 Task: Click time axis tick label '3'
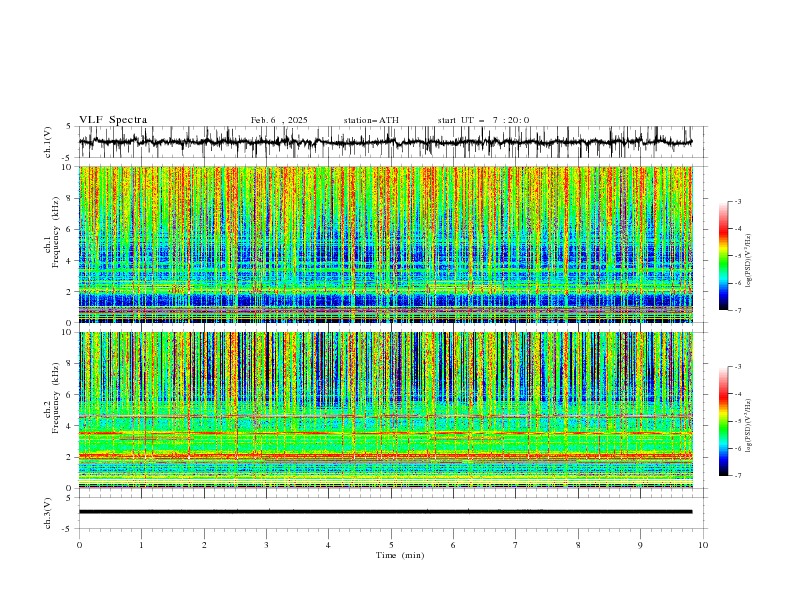(266, 545)
